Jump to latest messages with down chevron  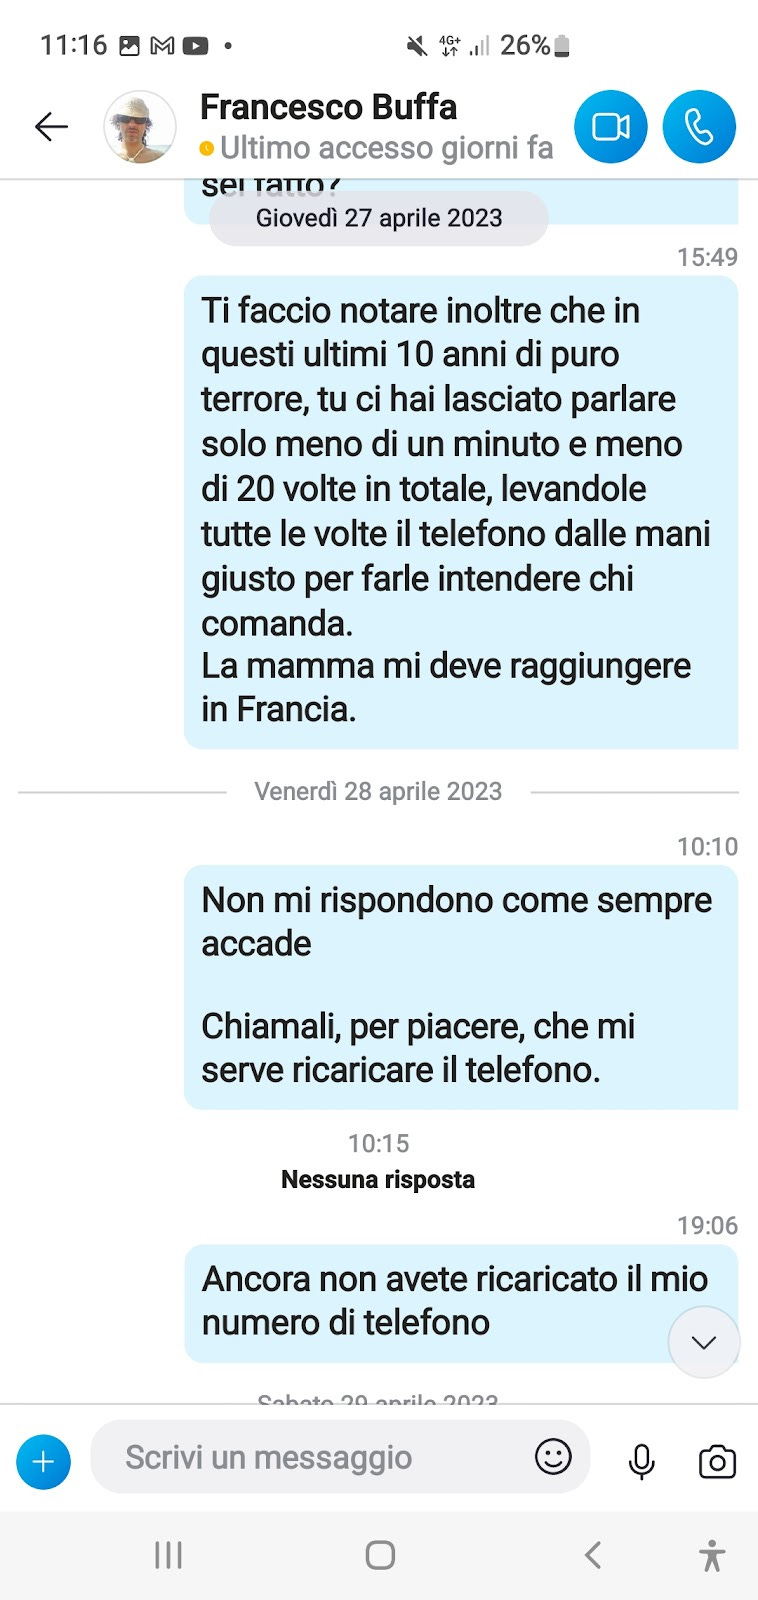[x=704, y=1342]
